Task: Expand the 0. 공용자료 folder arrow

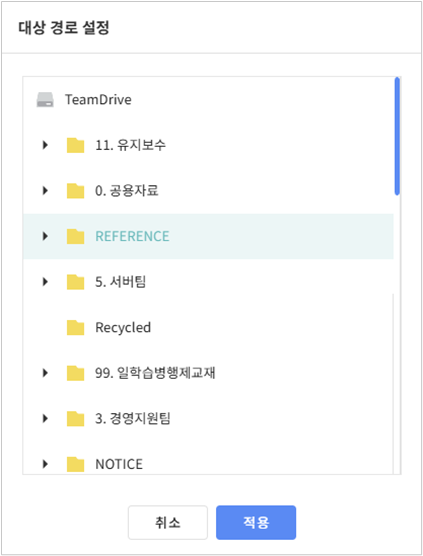Action: point(45,191)
